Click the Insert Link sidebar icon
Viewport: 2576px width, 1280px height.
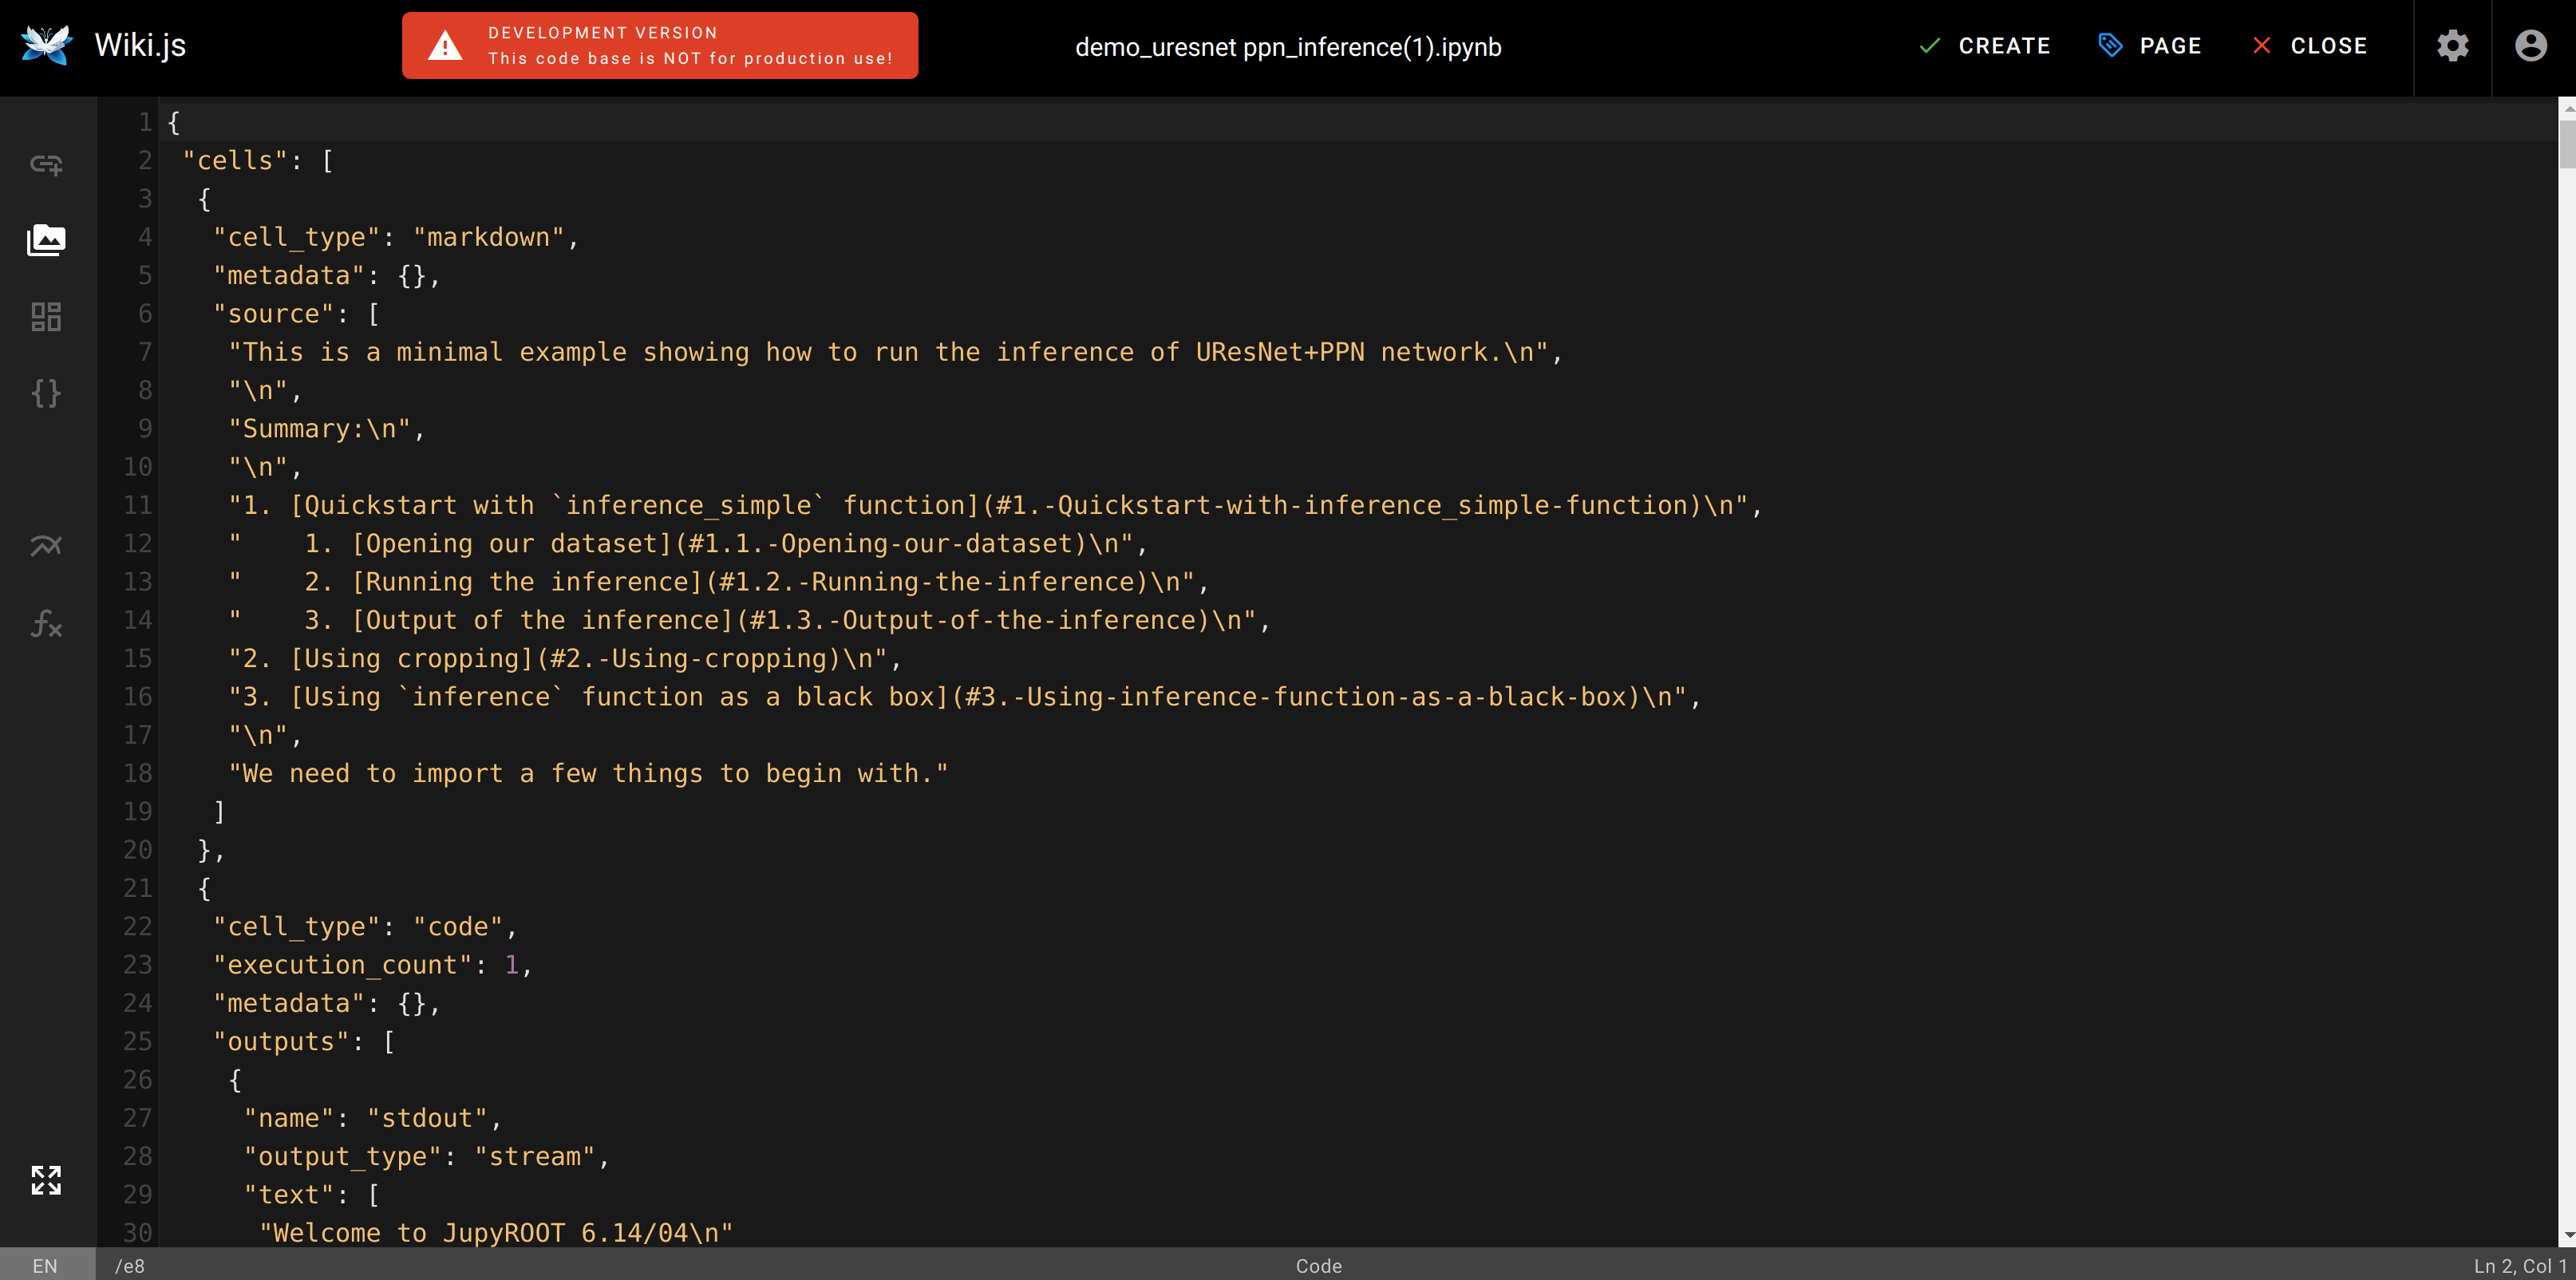[46, 164]
